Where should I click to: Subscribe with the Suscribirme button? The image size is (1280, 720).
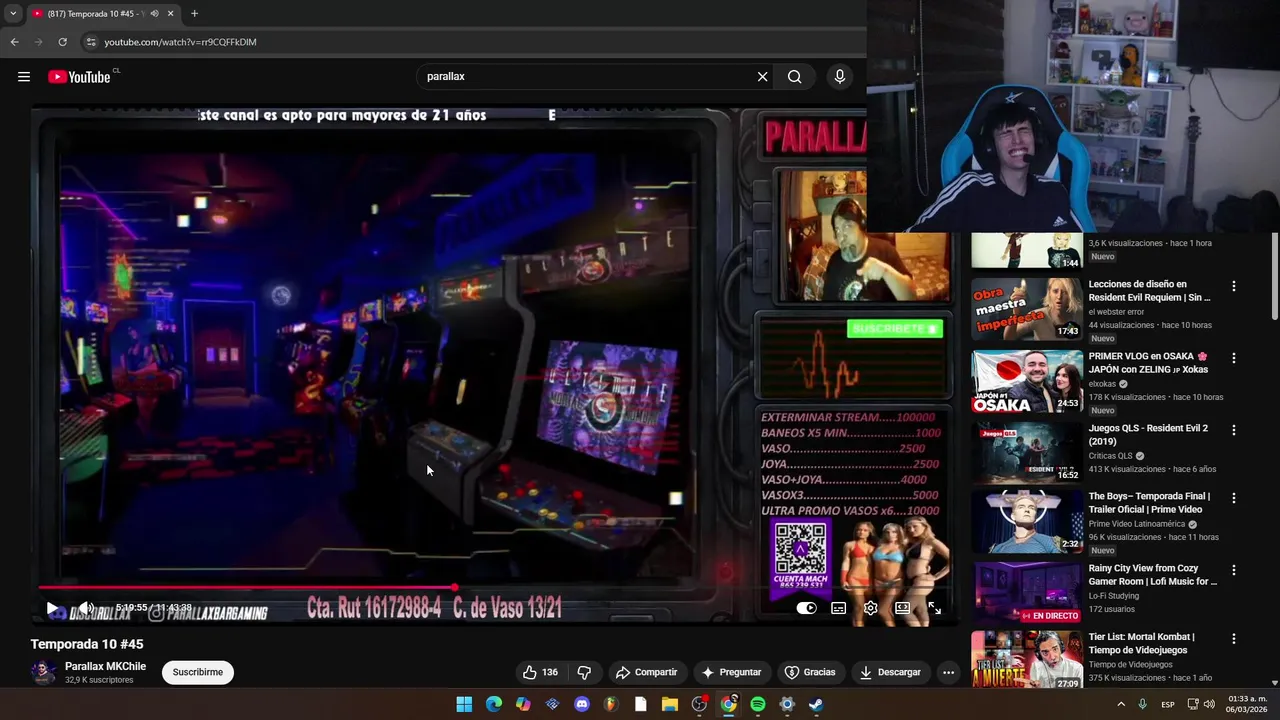coord(198,672)
